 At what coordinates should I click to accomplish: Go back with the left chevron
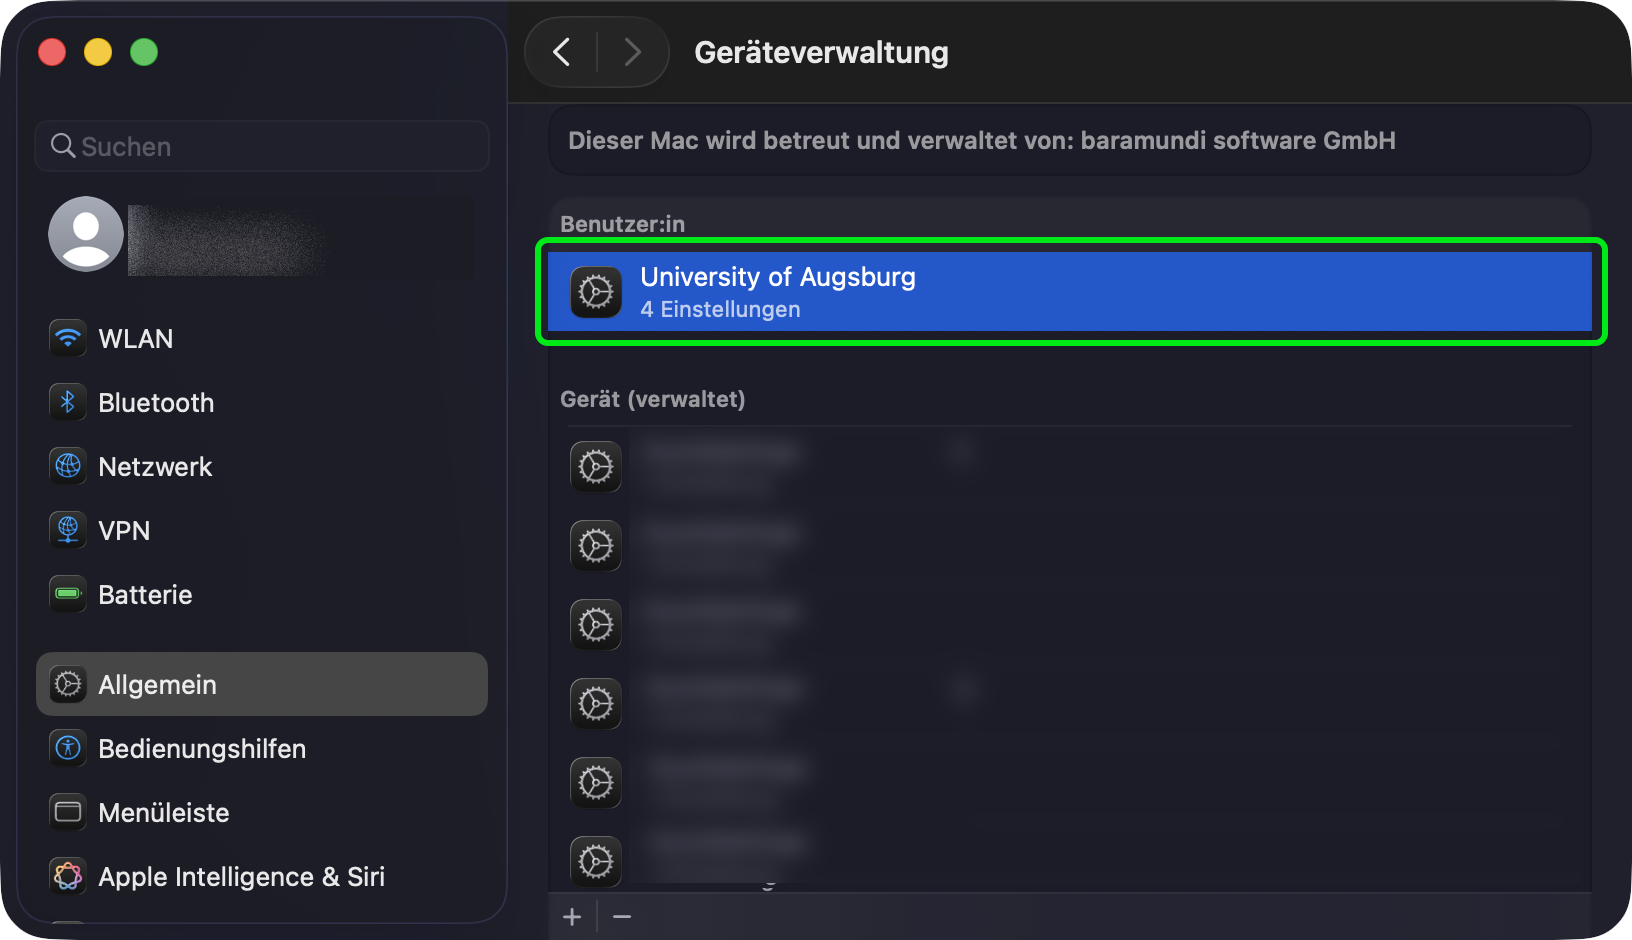click(562, 52)
